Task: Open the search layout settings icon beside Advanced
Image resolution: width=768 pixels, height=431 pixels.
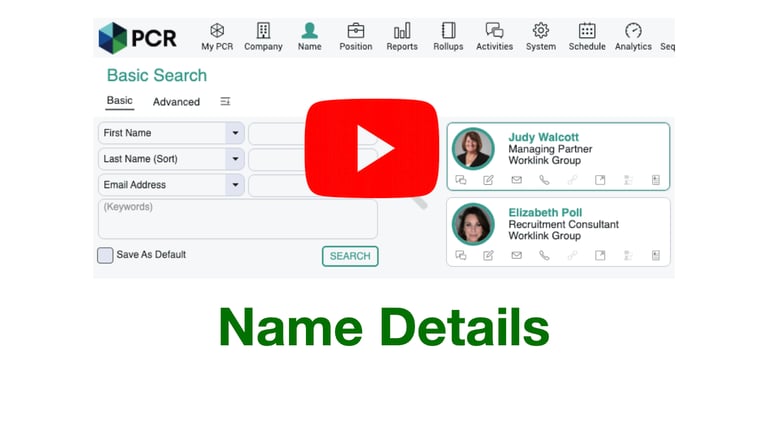Action: pyautogui.click(x=225, y=101)
